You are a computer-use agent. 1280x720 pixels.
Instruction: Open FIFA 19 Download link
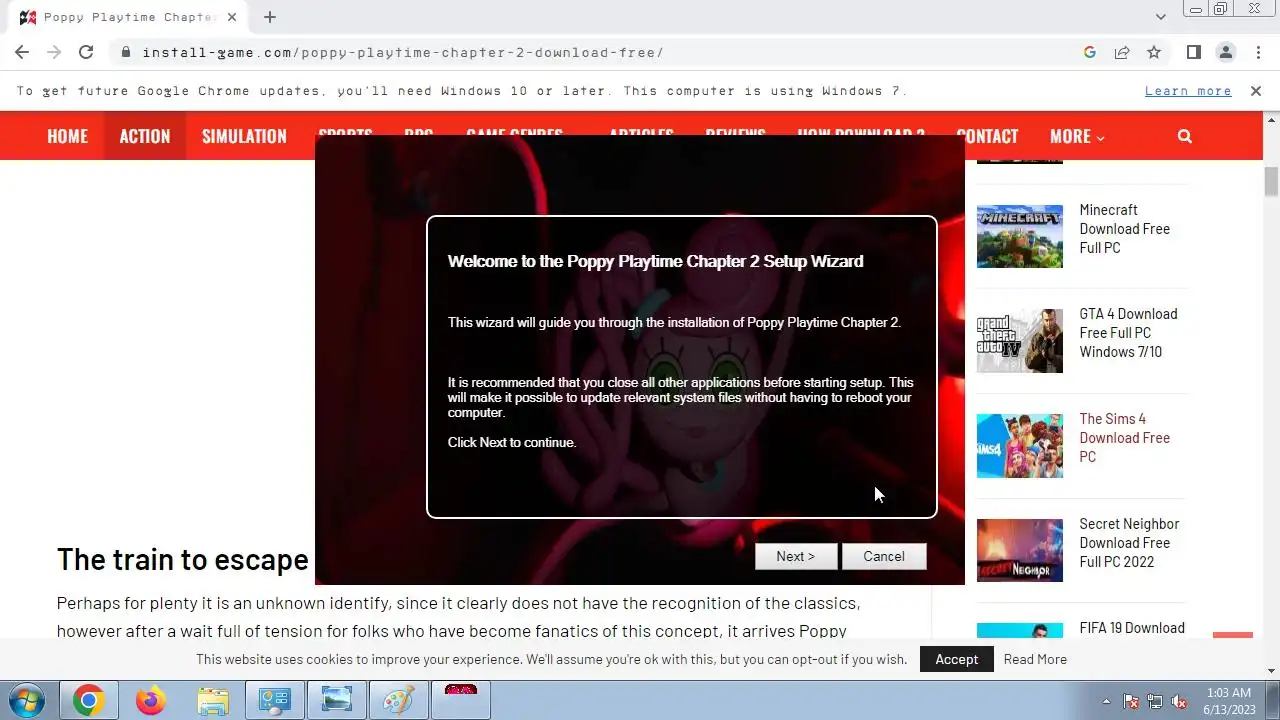coord(1132,628)
